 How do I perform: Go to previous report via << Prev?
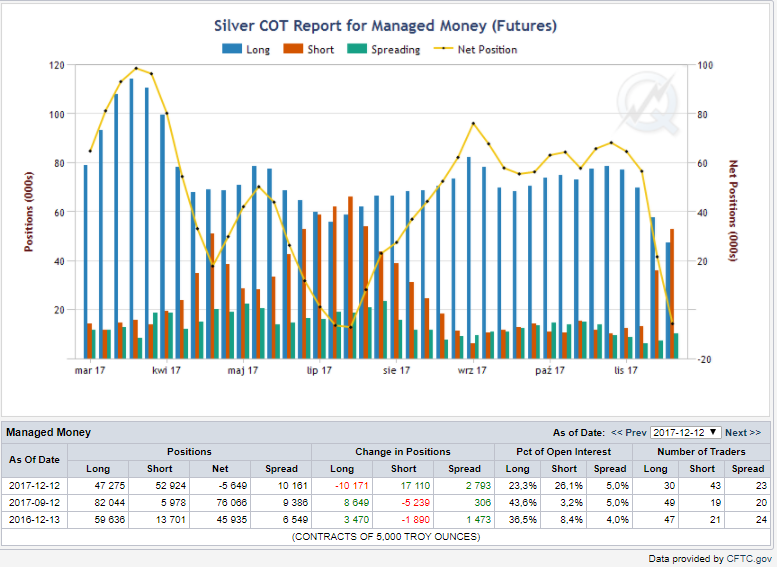pyautogui.click(x=629, y=433)
